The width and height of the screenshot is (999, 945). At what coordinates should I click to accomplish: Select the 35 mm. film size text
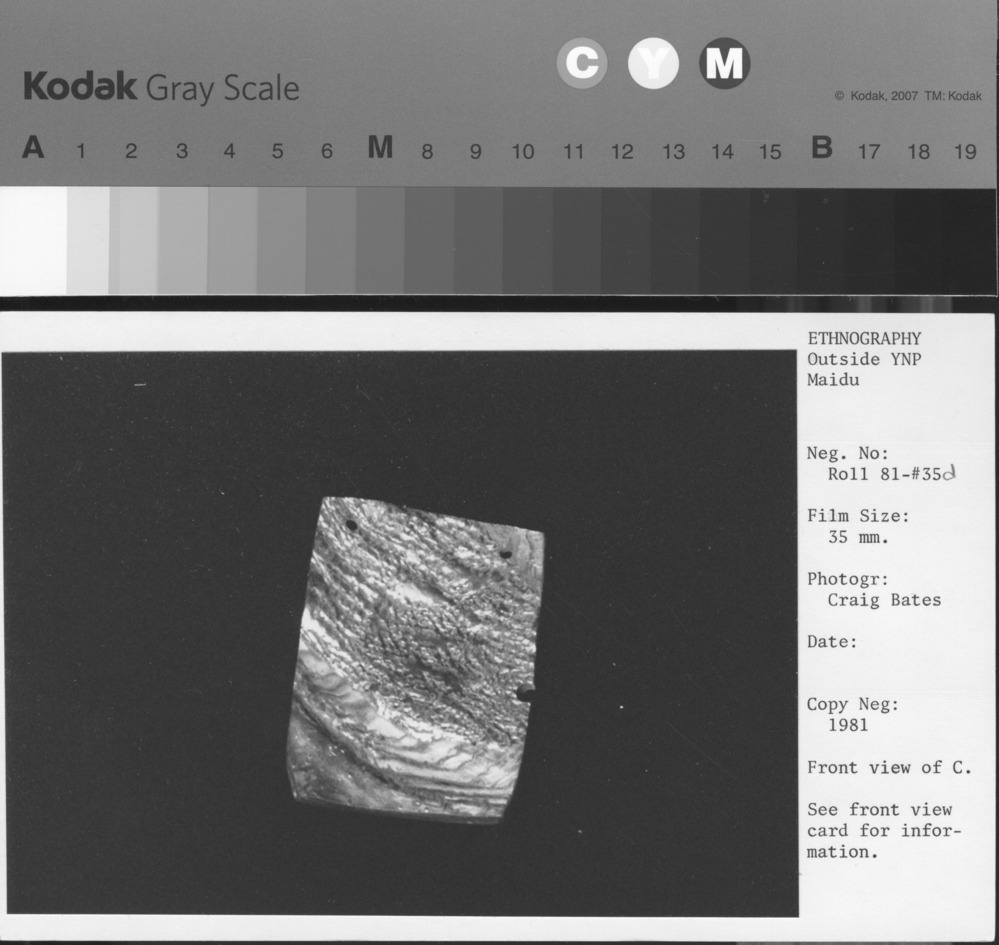[859, 537]
